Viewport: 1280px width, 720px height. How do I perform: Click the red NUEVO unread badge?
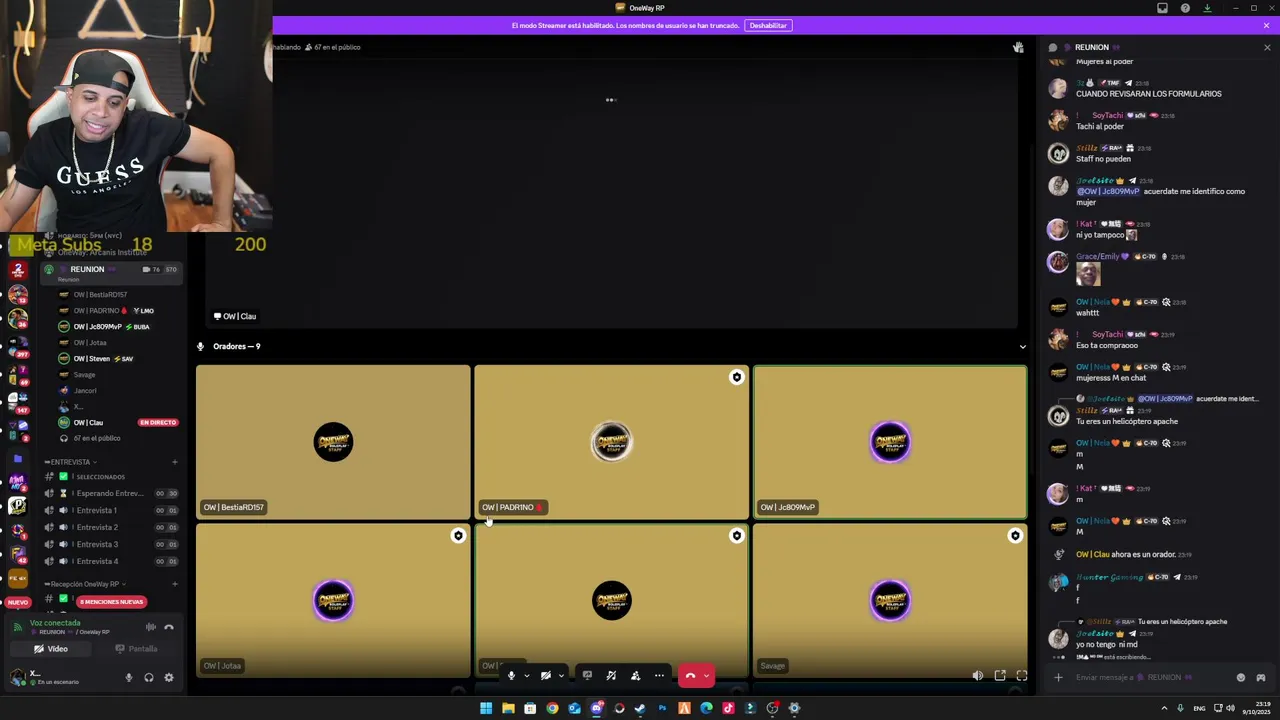(17, 602)
